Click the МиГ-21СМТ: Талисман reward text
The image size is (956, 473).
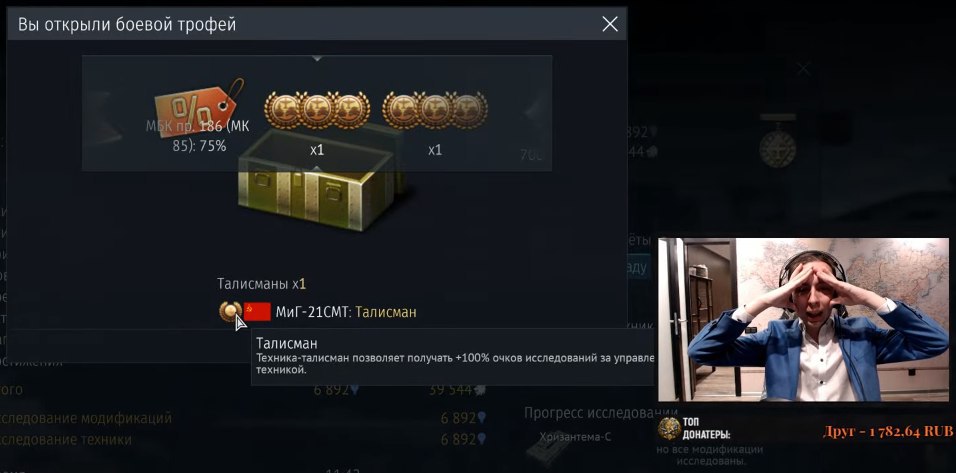click(346, 312)
